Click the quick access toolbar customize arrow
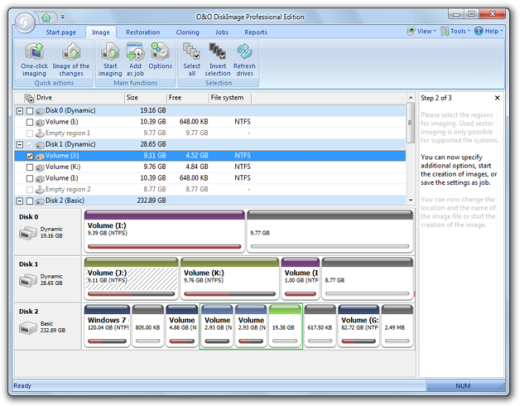The width and height of the screenshot is (520, 406). (63, 17)
